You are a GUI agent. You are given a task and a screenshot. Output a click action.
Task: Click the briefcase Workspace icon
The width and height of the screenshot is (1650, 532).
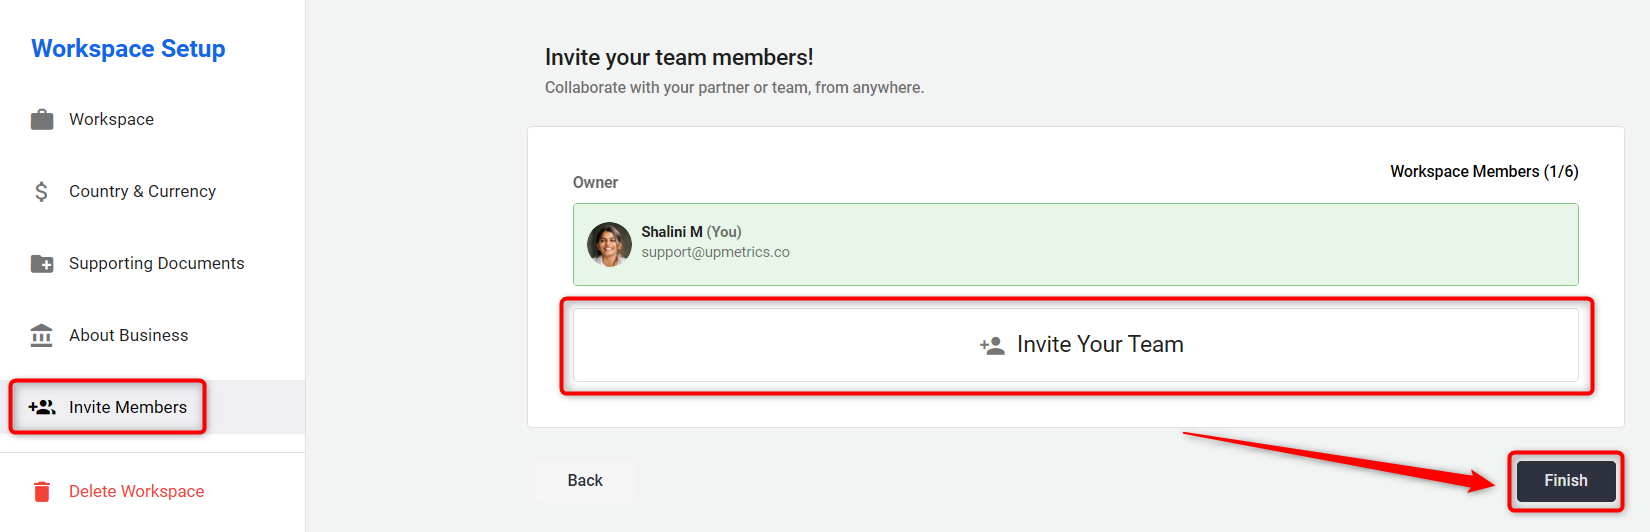tap(42, 119)
